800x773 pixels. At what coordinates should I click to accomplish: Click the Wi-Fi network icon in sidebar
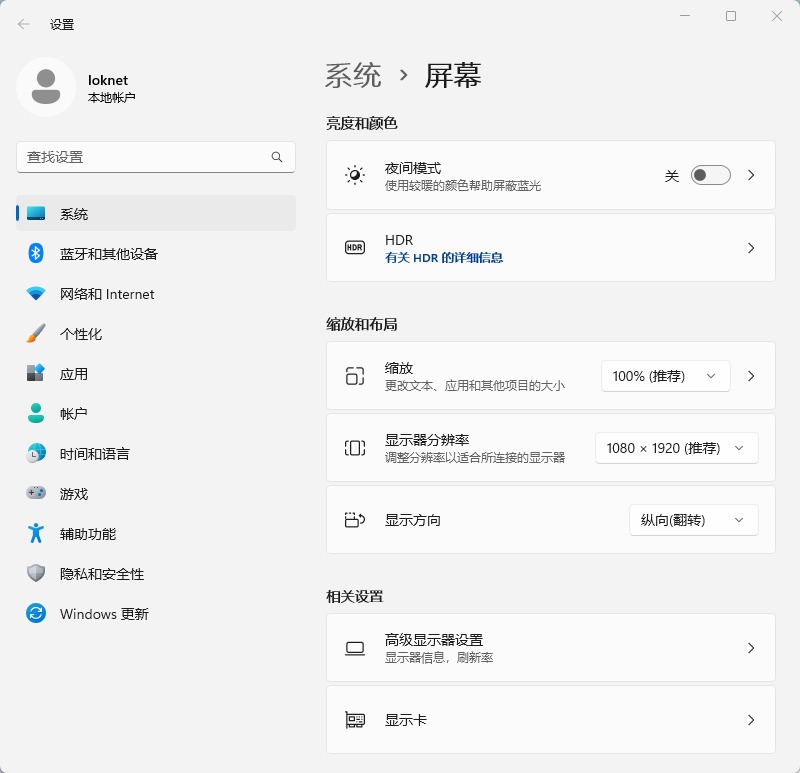click(x=36, y=293)
